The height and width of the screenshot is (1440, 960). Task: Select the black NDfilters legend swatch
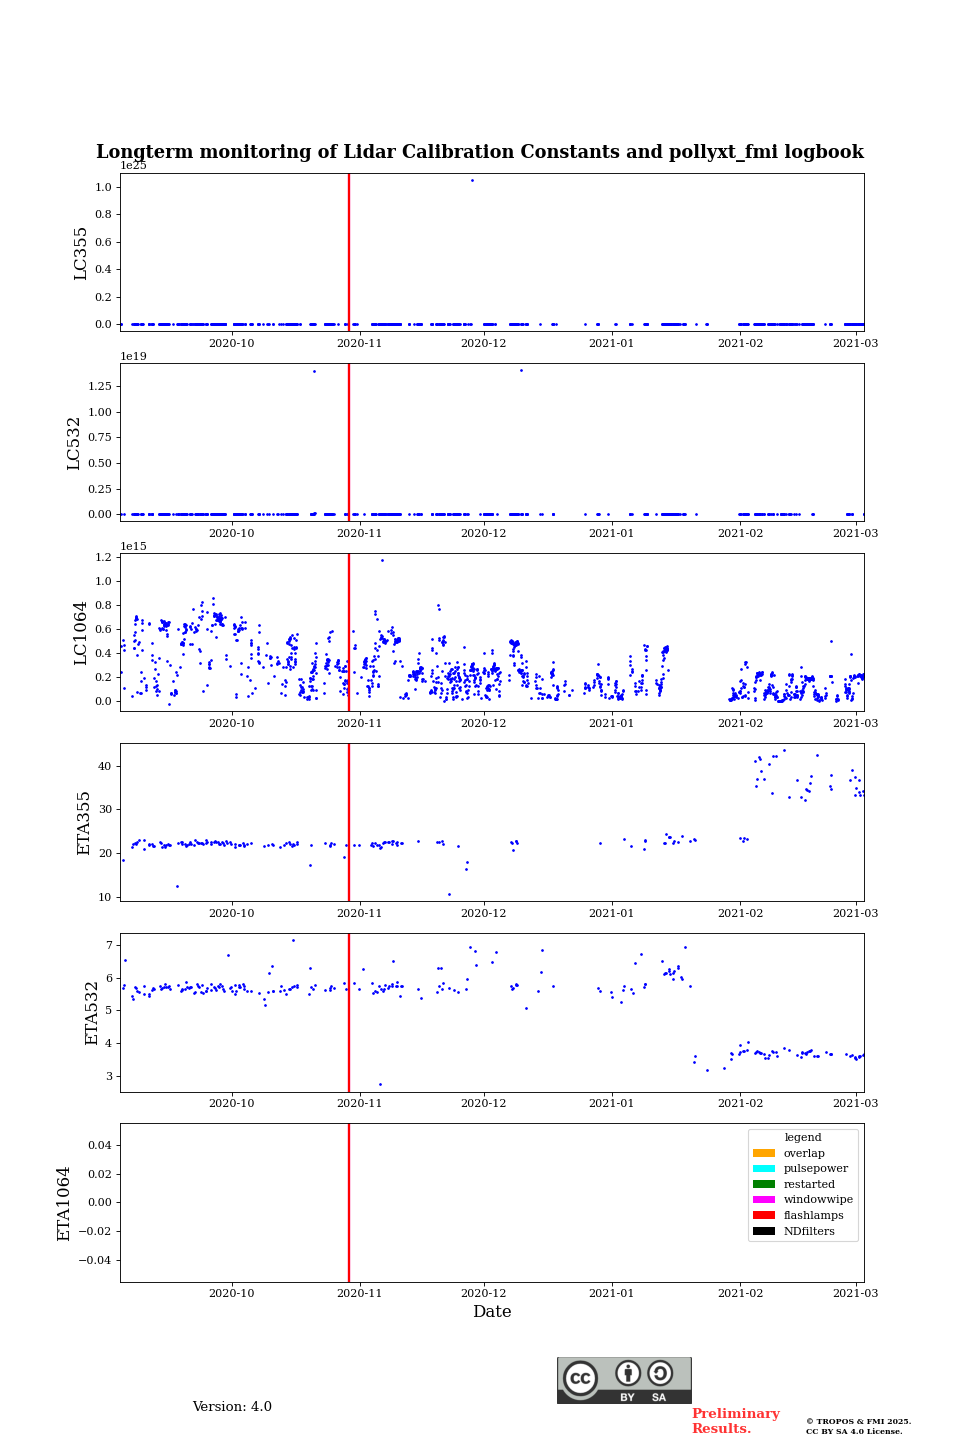[x=763, y=1231]
